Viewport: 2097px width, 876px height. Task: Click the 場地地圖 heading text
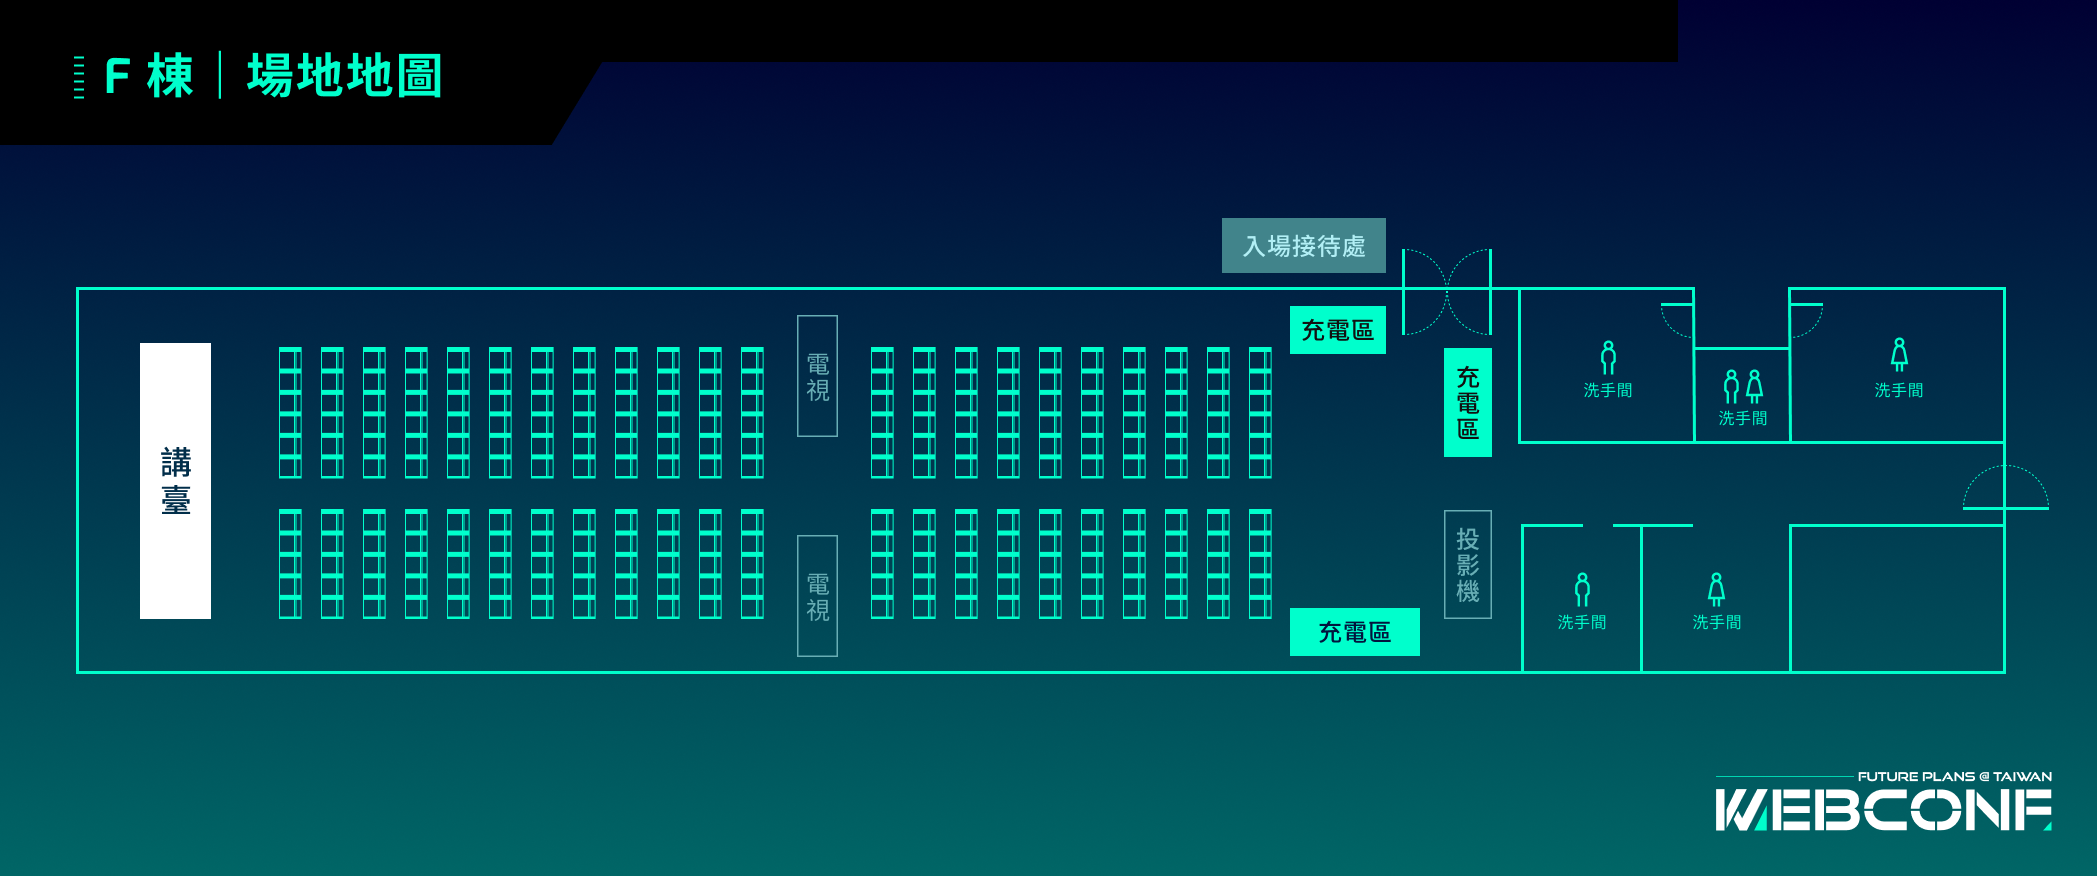pyautogui.click(x=344, y=77)
